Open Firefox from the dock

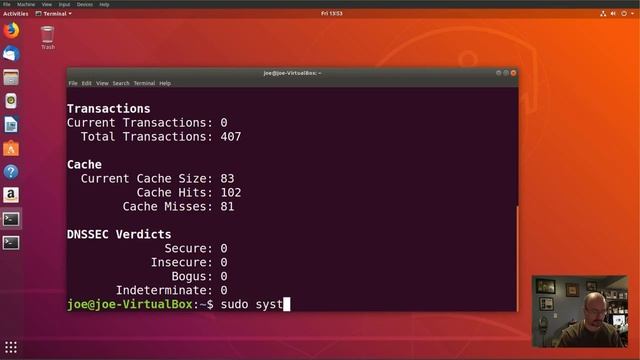pyautogui.click(x=11, y=31)
